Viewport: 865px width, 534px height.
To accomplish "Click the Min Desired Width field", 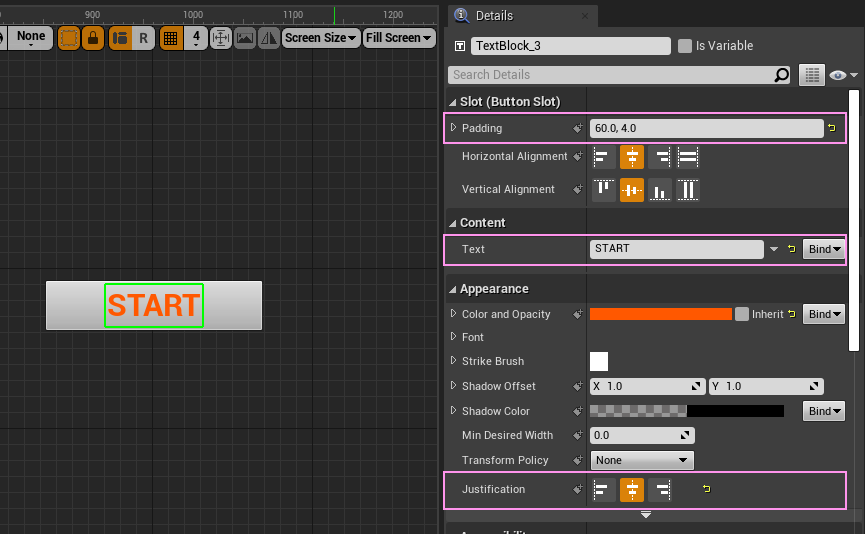I will click(x=642, y=435).
